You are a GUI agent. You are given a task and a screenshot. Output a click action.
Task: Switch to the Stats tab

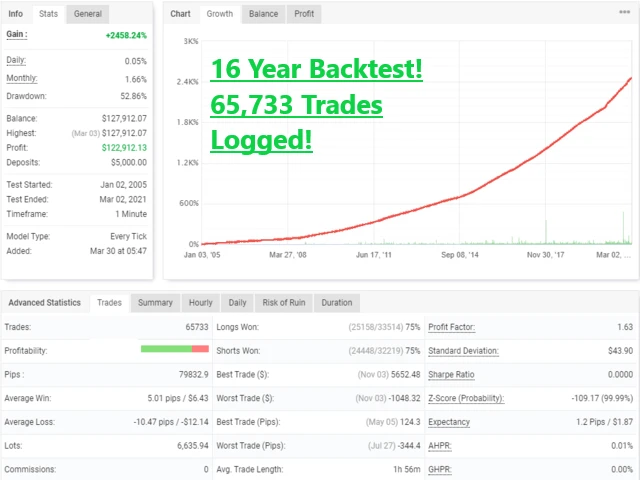click(48, 14)
